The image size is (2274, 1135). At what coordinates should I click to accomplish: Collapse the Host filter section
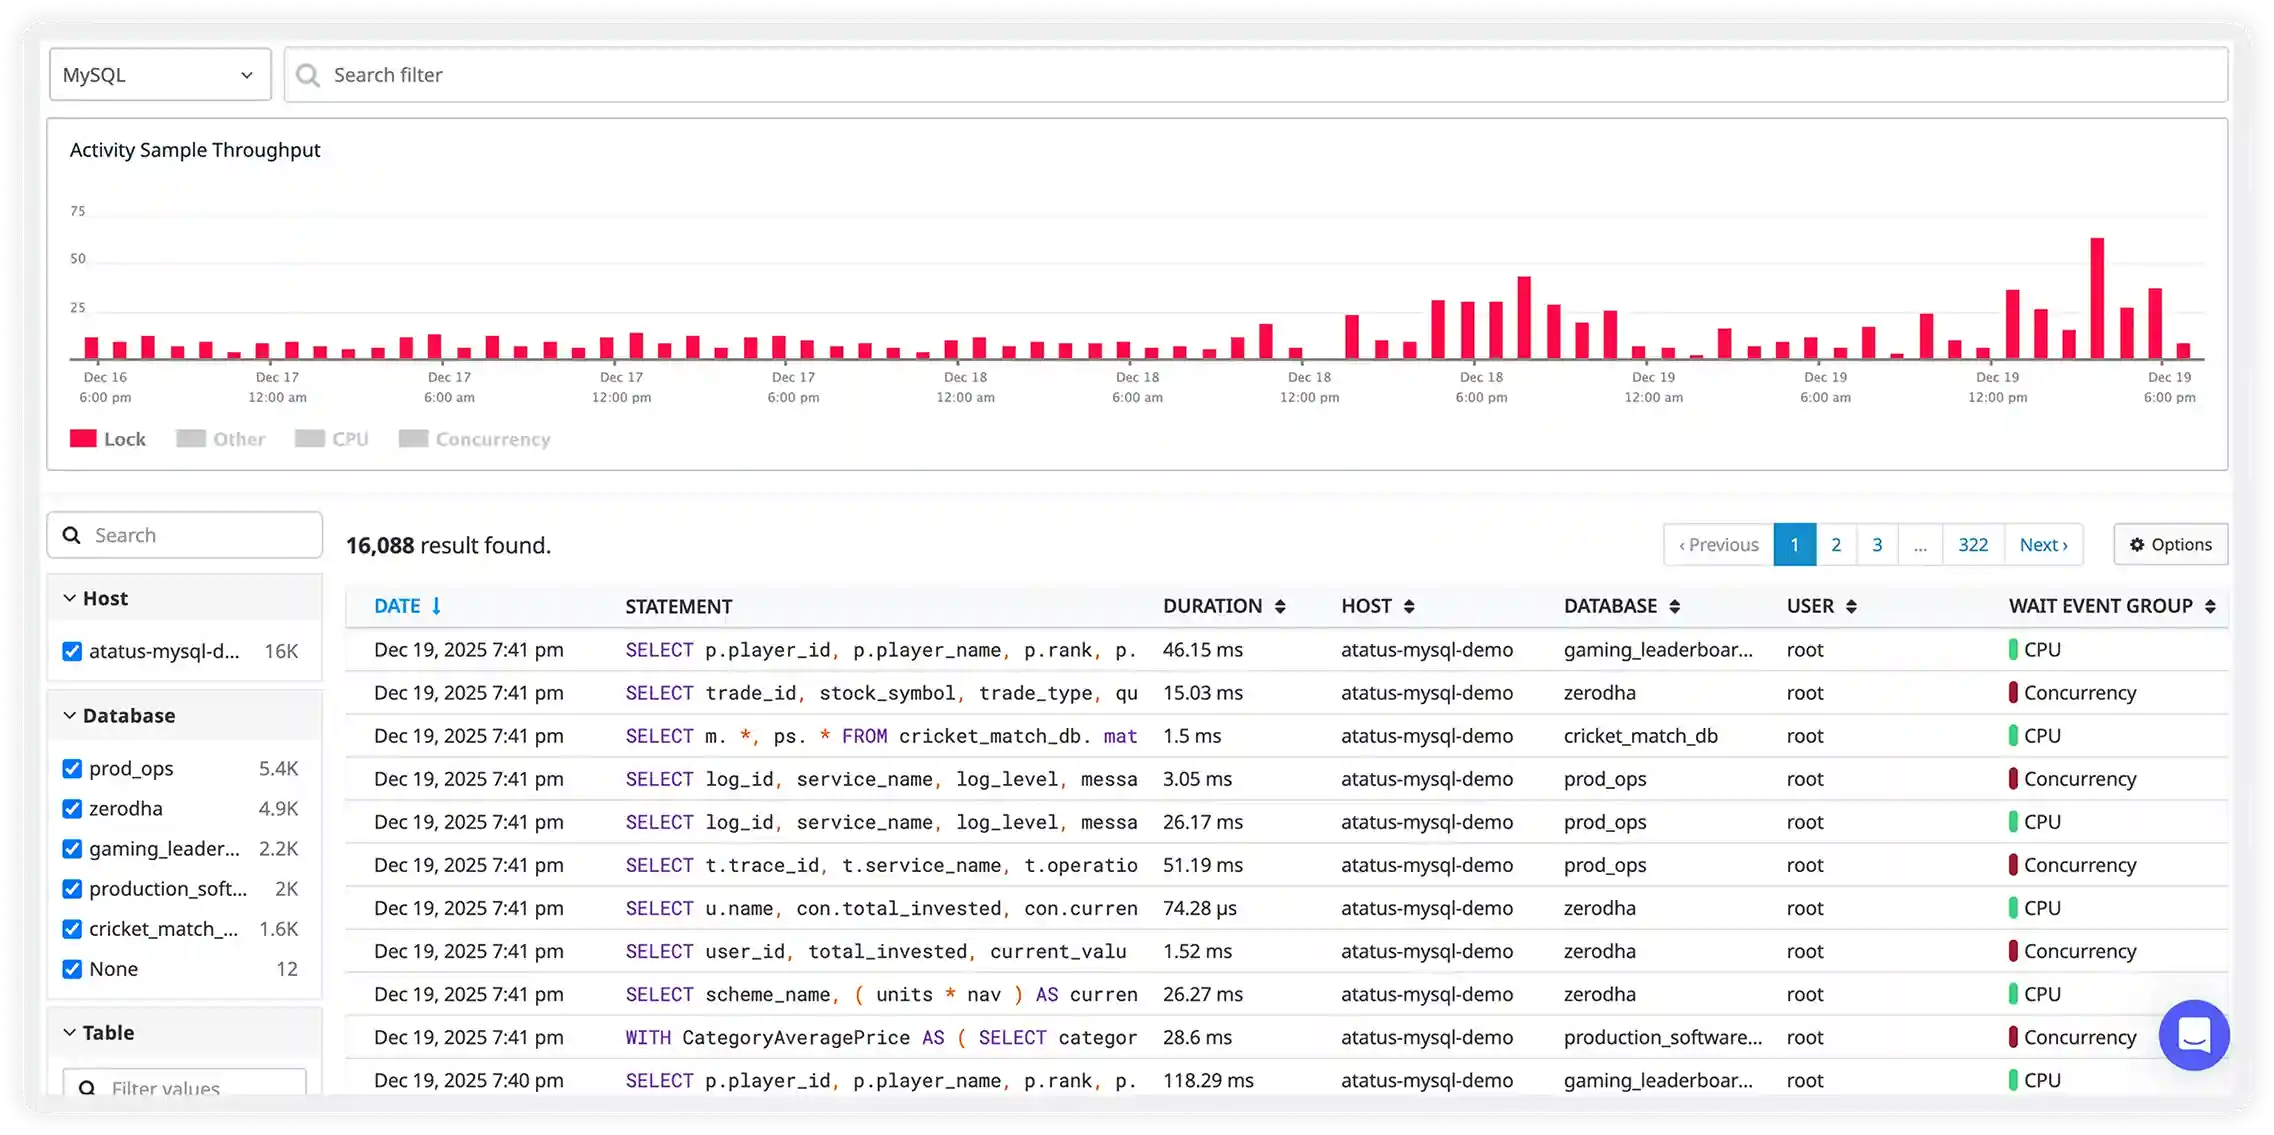[68, 597]
